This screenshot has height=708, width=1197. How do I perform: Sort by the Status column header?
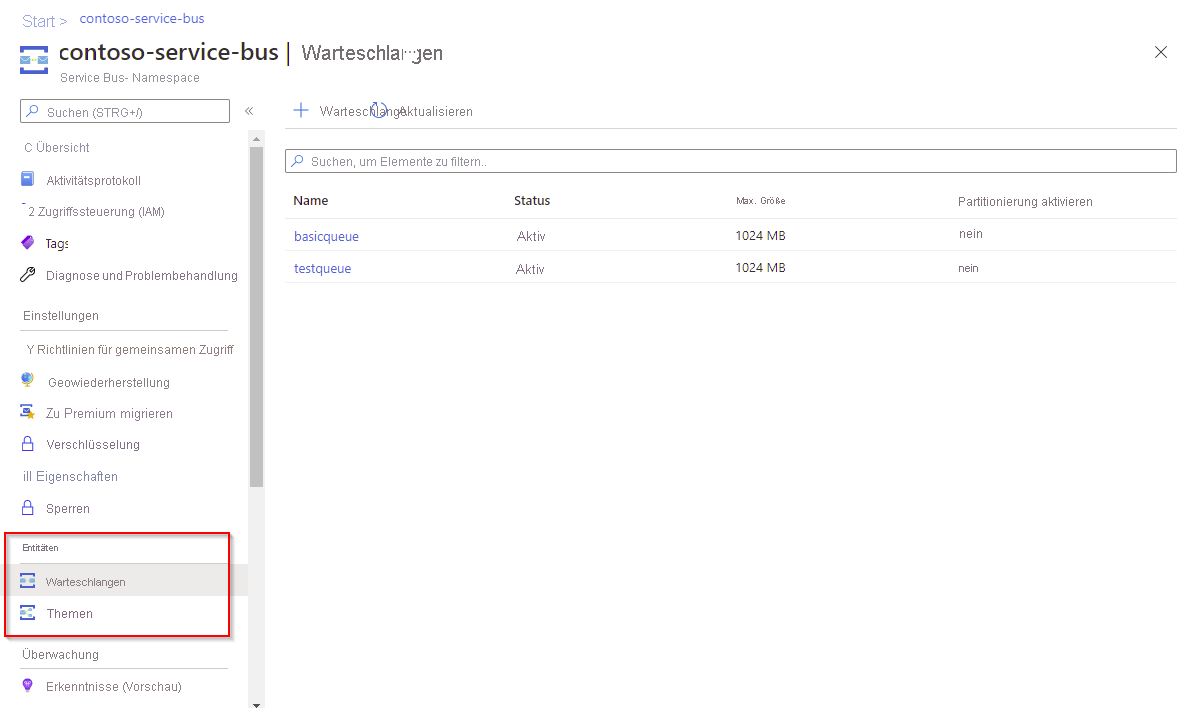tap(532, 201)
